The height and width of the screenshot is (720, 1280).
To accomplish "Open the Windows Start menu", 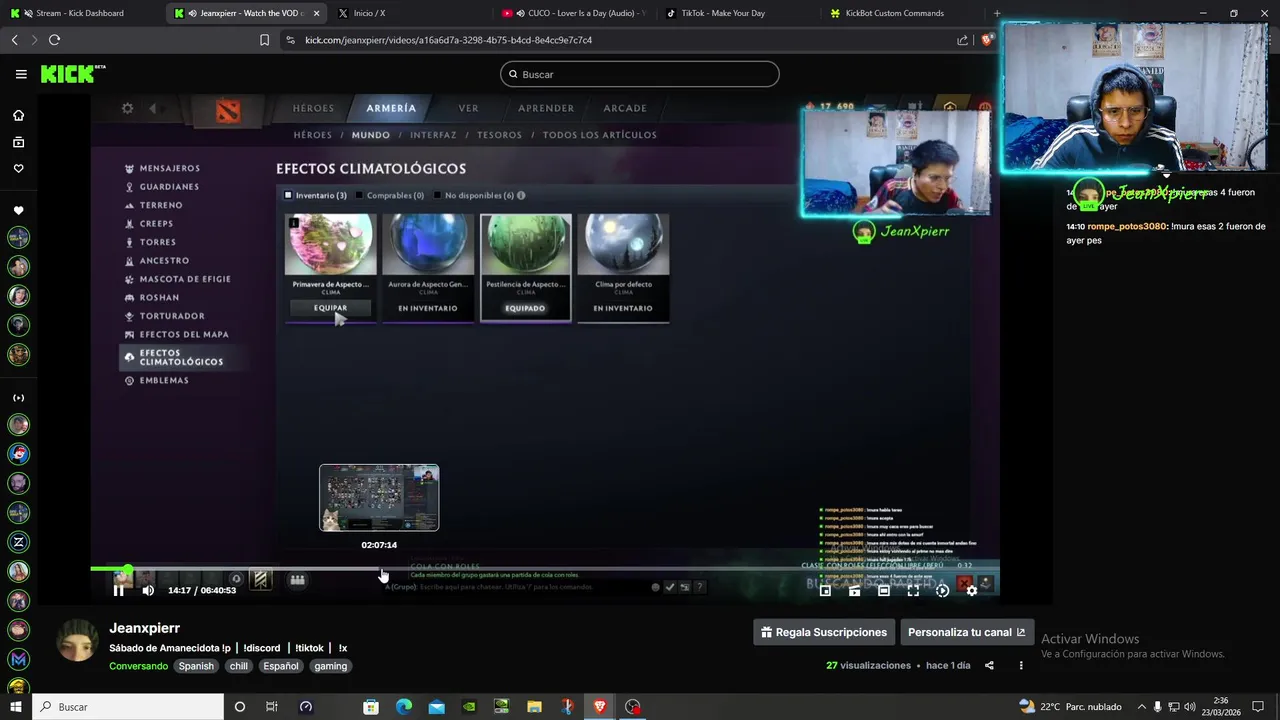I will 15,706.
